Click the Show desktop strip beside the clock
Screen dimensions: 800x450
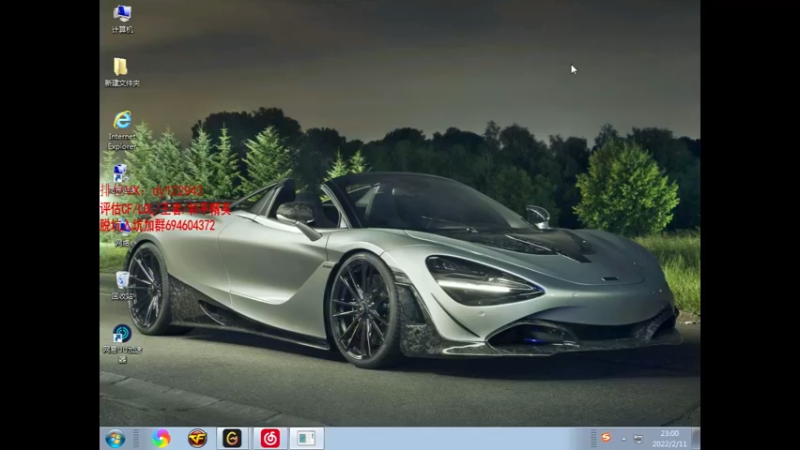pyautogui.click(x=696, y=439)
